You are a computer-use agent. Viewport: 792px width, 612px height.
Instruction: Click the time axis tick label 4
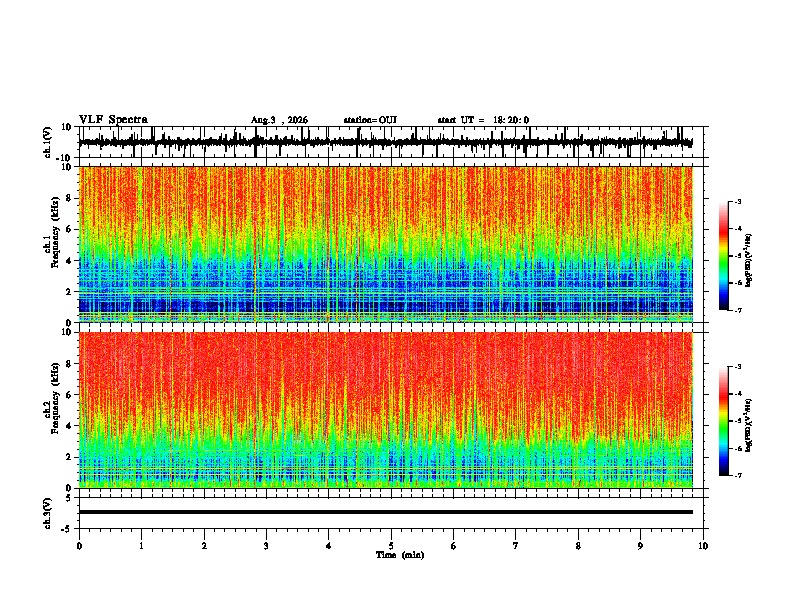click(329, 546)
